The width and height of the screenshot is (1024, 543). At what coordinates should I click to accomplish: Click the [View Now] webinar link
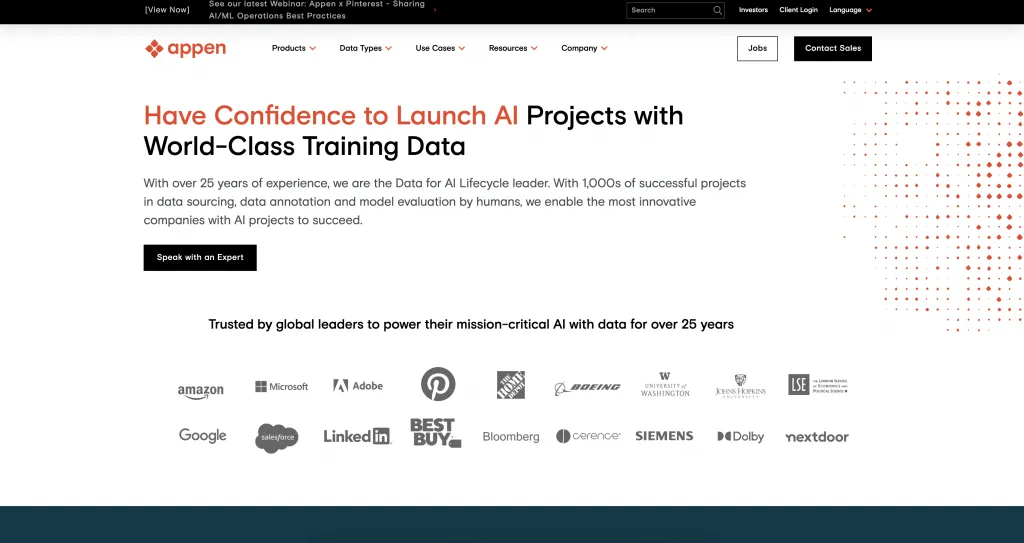pos(167,10)
